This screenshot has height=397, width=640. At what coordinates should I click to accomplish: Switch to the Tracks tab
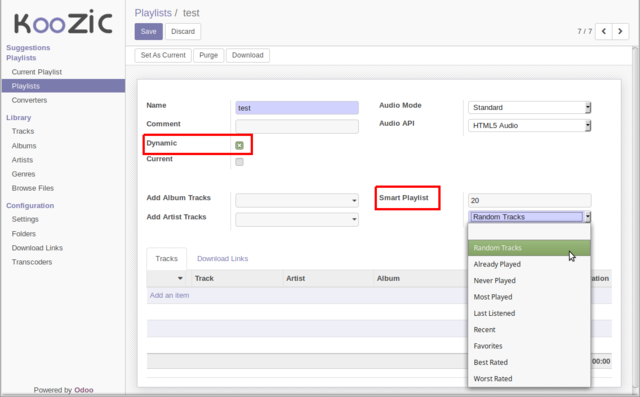coord(167,259)
